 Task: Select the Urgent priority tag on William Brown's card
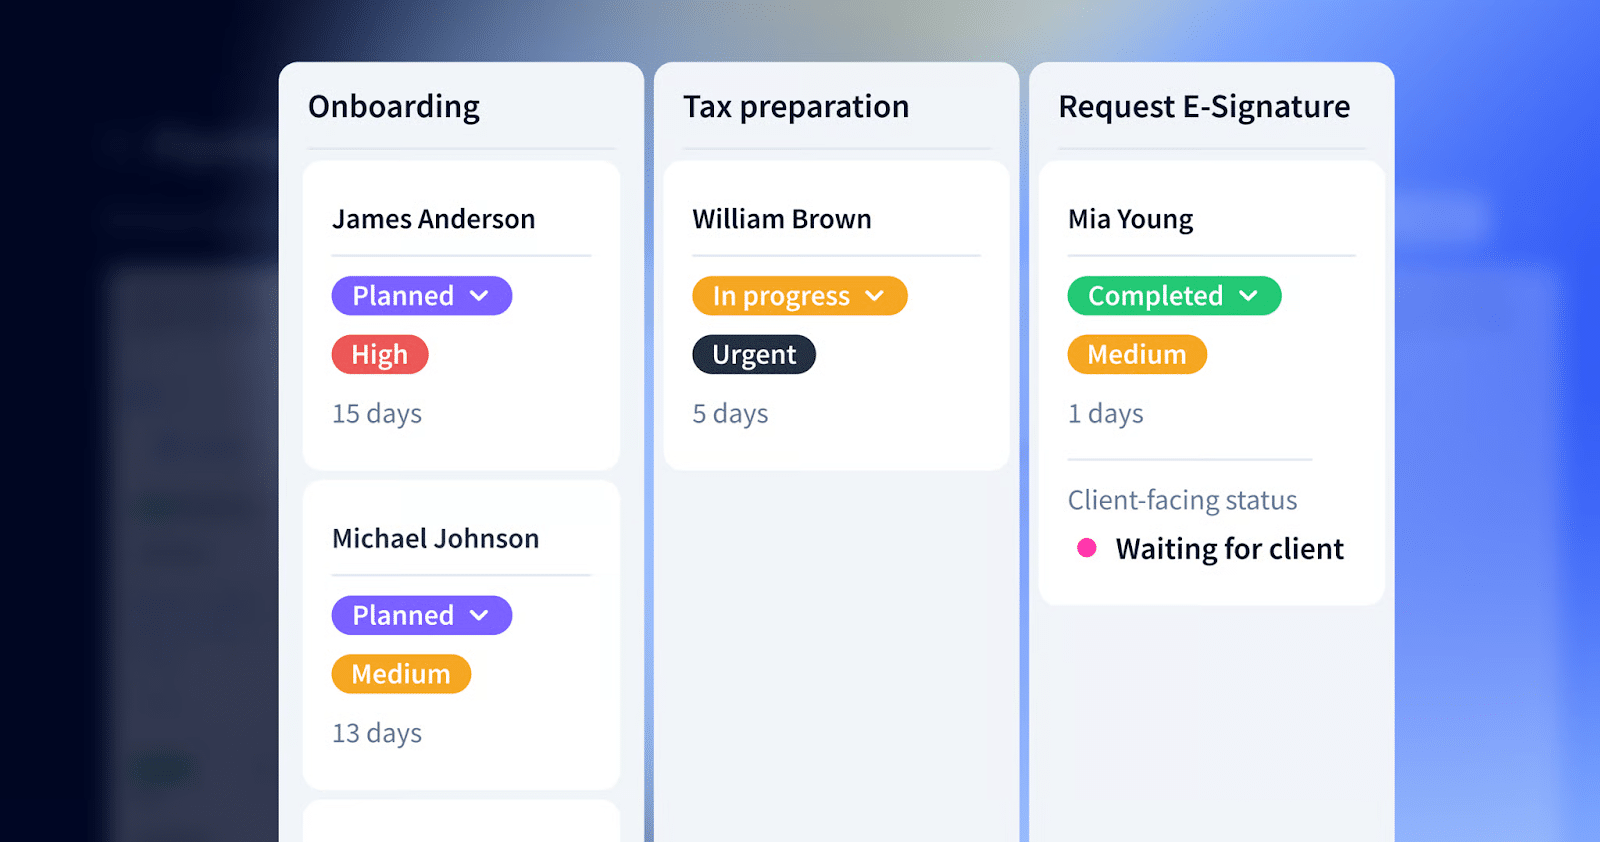(x=753, y=354)
